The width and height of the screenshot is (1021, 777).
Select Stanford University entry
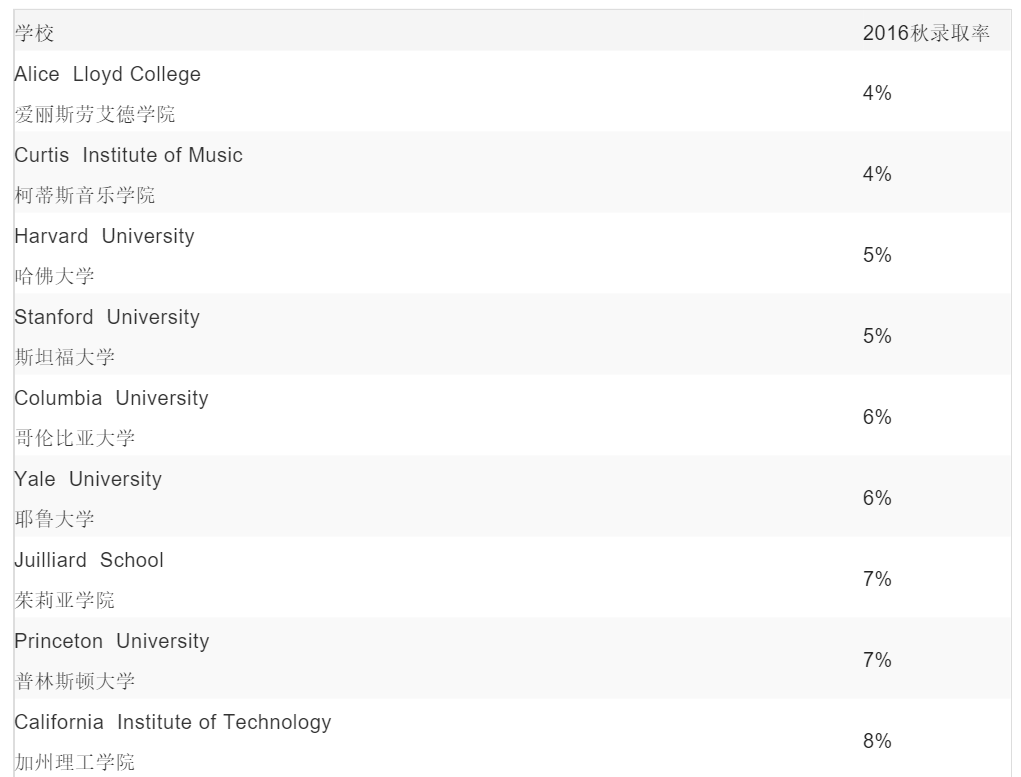point(107,318)
